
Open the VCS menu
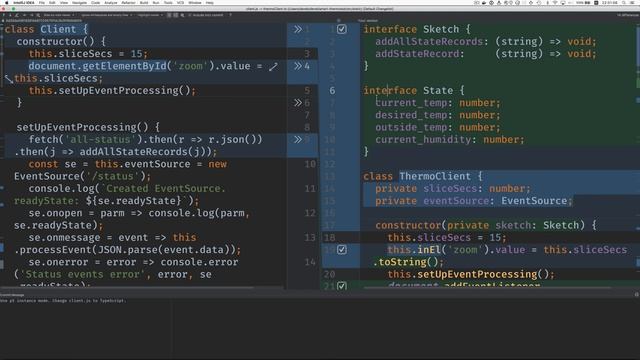click(x=180, y=2)
